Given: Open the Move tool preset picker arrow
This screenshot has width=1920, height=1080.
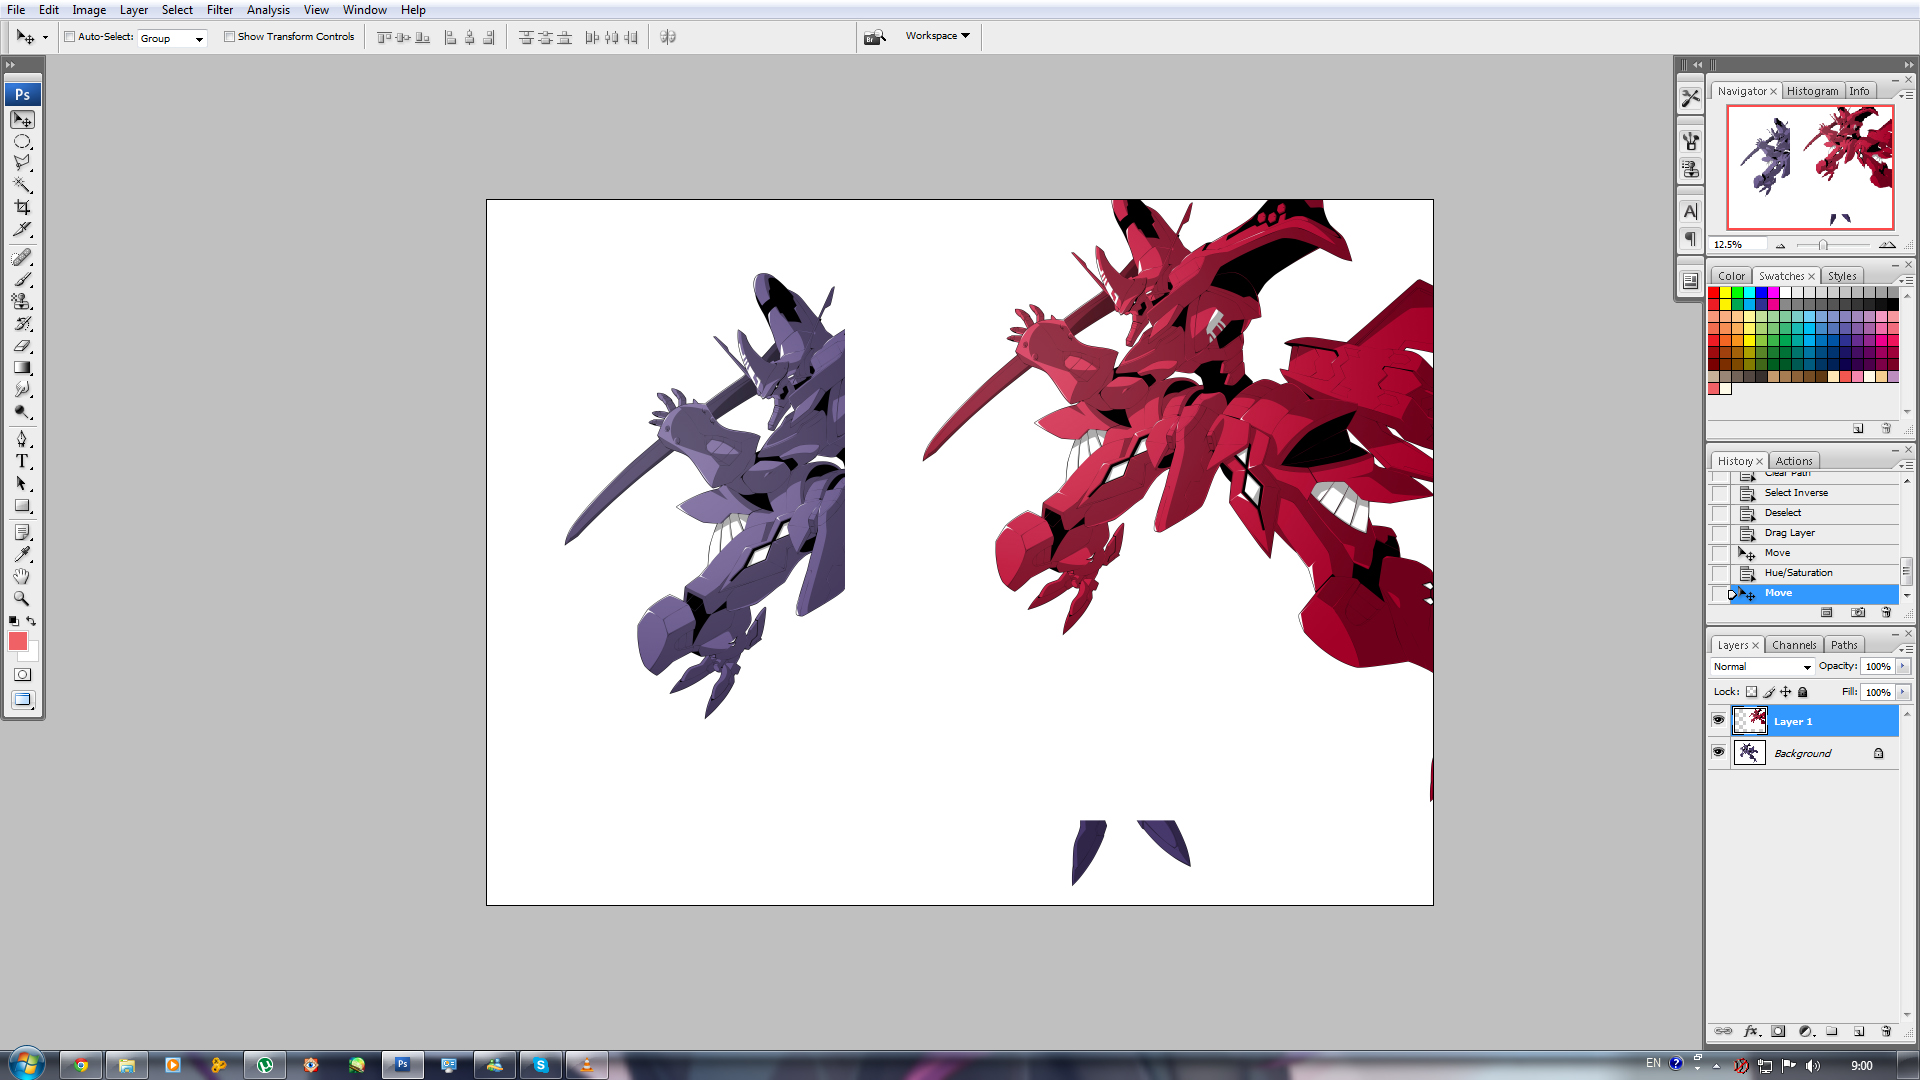Looking at the screenshot, I should pos(45,38).
